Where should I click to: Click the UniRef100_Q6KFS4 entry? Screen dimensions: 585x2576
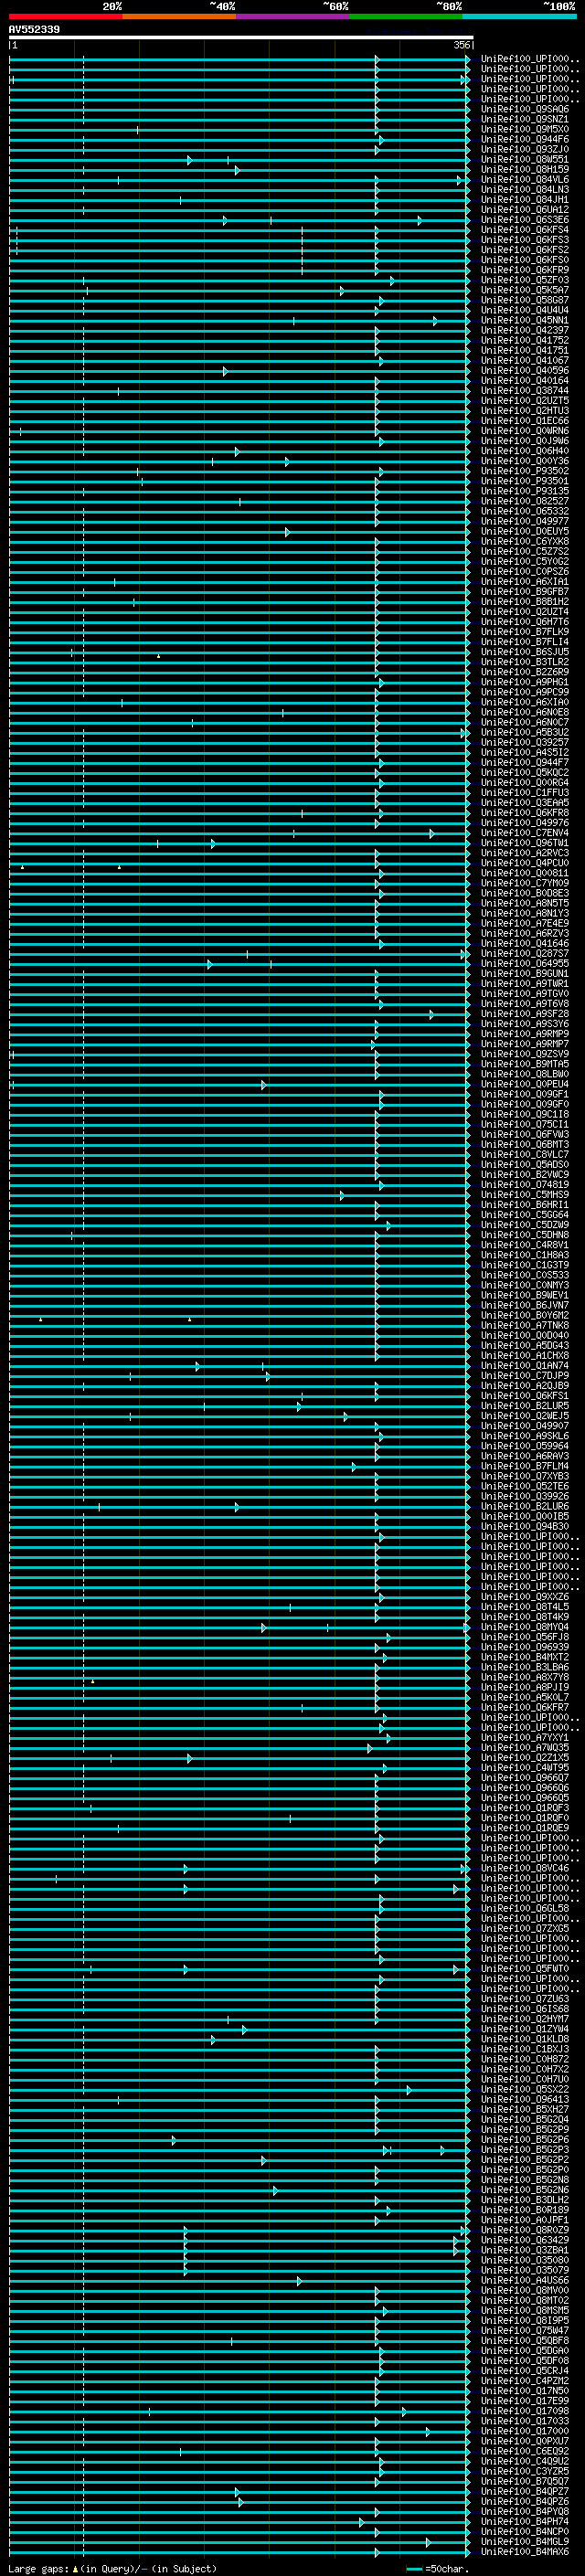(x=525, y=229)
